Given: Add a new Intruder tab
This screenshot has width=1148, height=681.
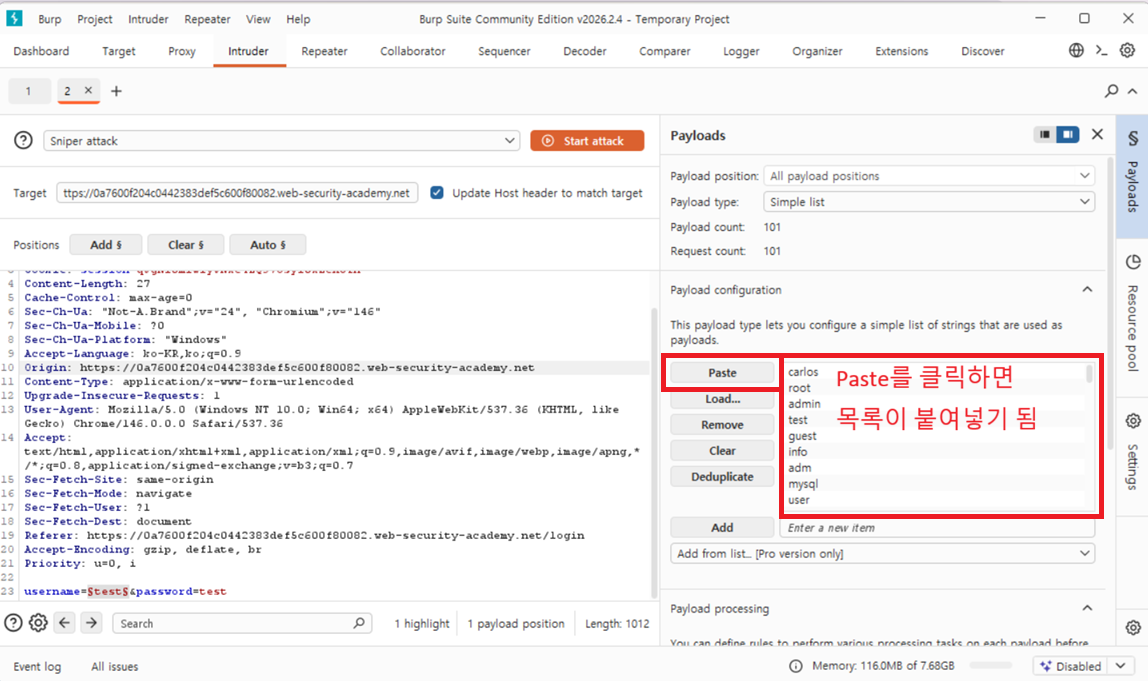Looking at the screenshot, I should 116,91.
